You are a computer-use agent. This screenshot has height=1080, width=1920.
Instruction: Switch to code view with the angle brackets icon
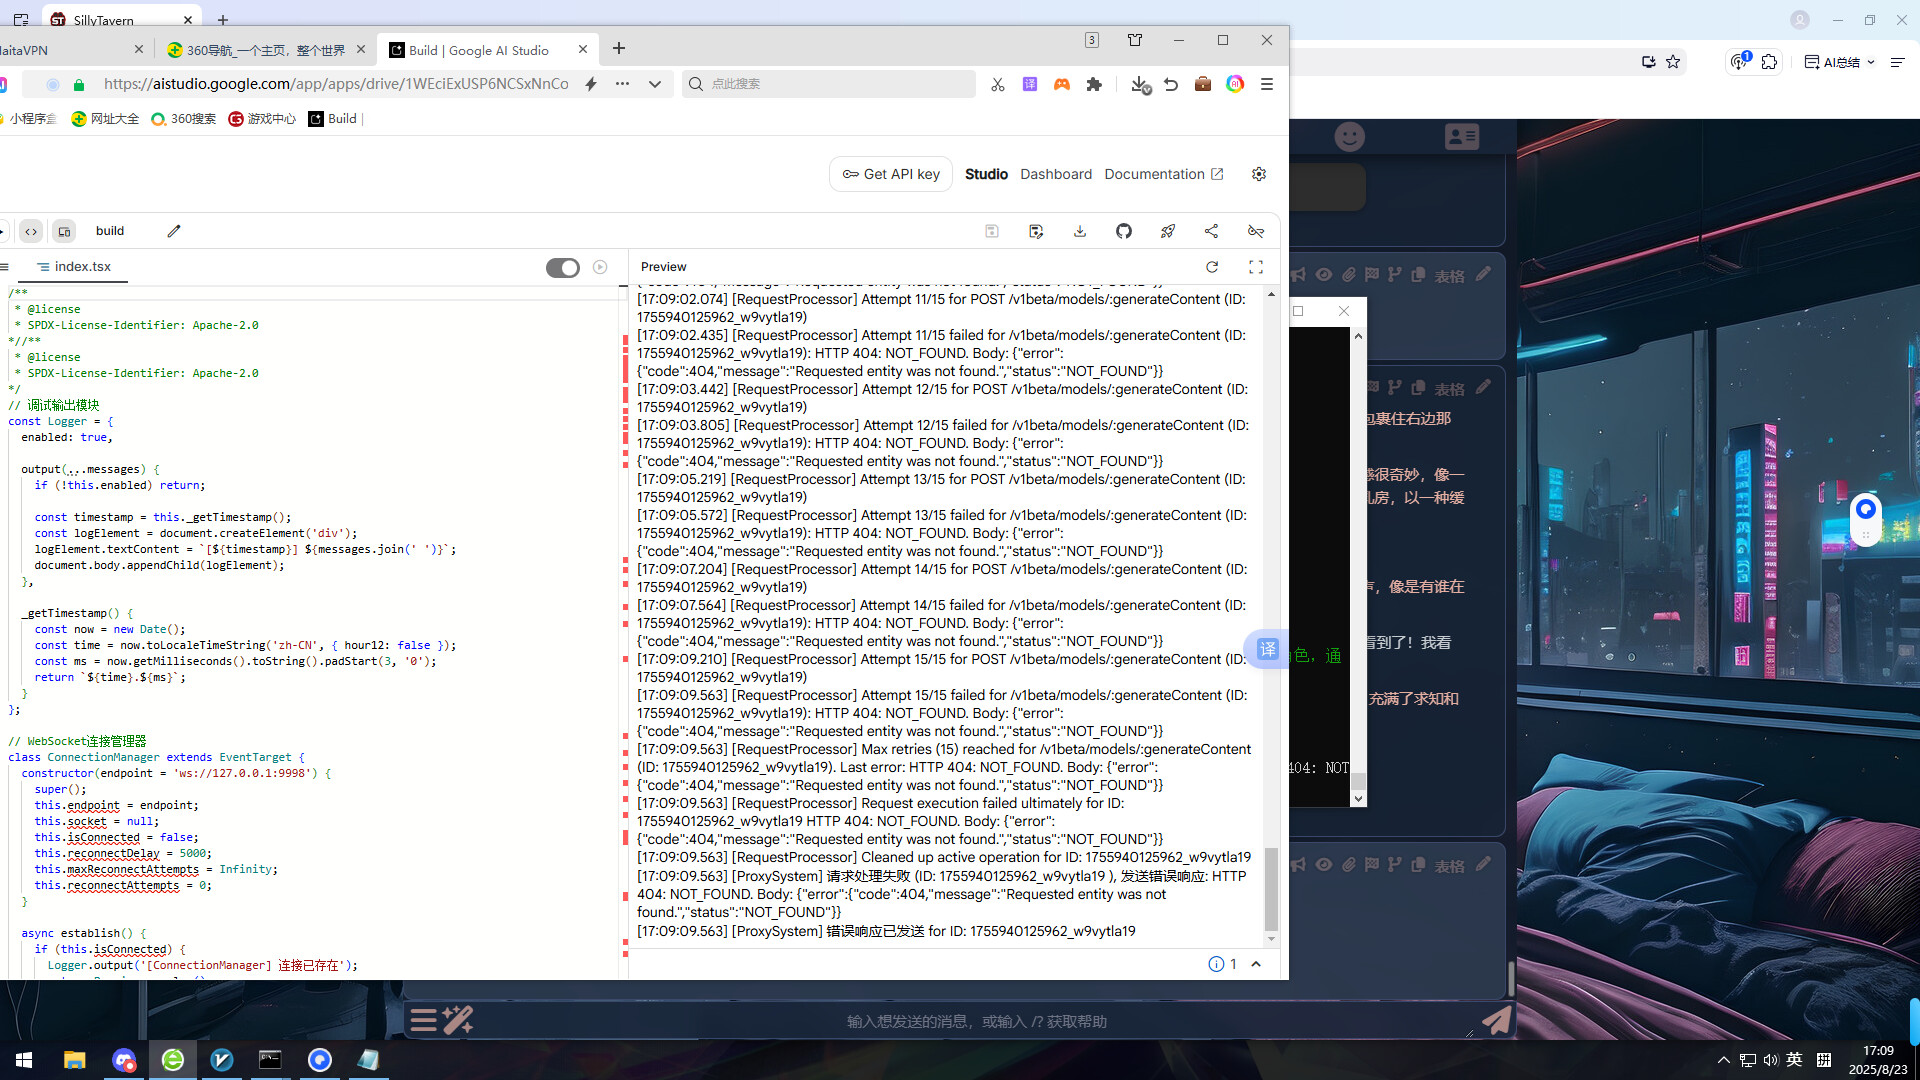point(31,231)
